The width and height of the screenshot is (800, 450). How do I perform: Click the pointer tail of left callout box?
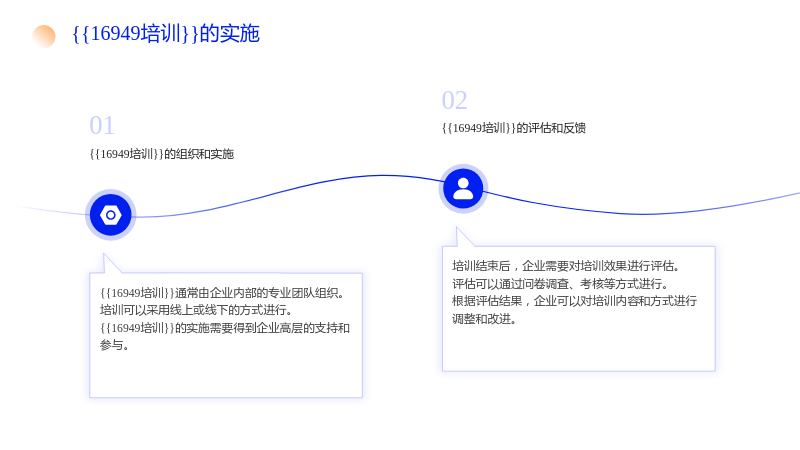(x=110, y=264)
